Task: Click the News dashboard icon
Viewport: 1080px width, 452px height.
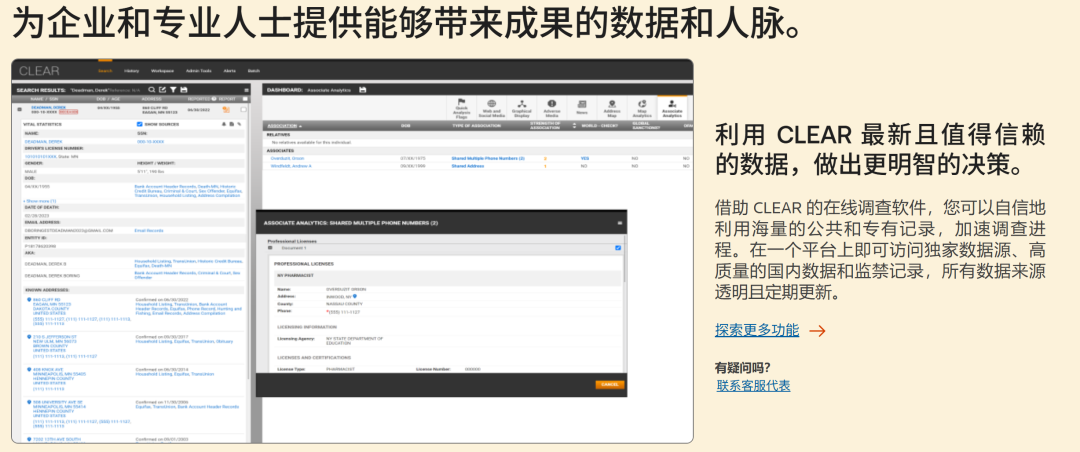Action: (x=582, y=108)
